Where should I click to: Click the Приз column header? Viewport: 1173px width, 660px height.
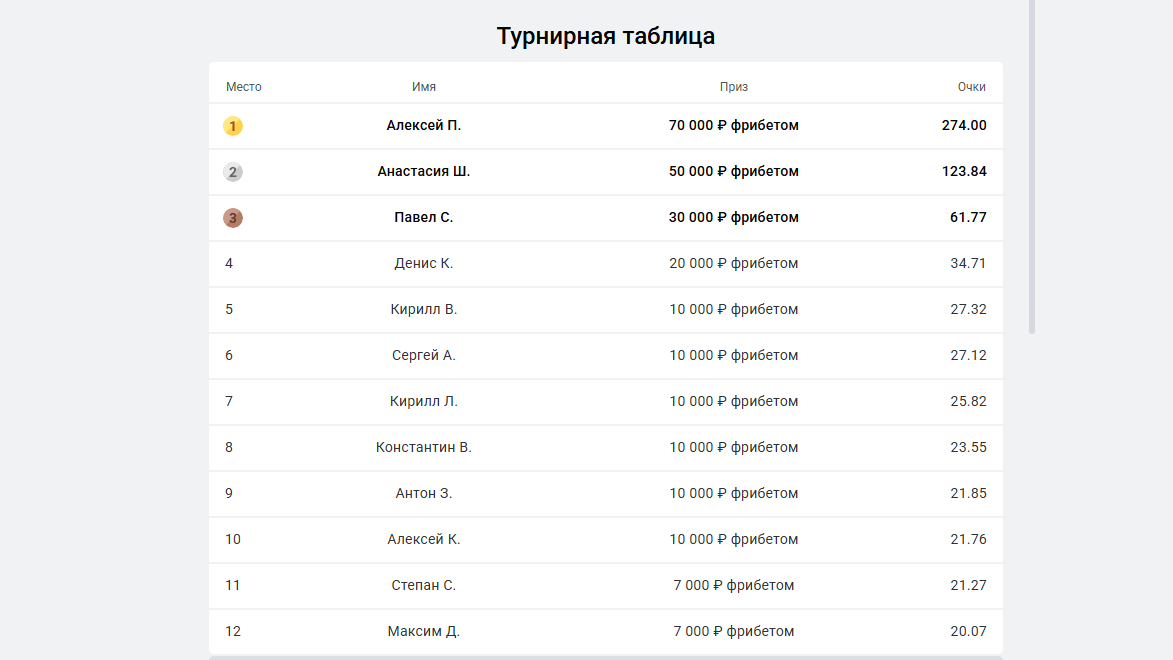coord(734,87)
